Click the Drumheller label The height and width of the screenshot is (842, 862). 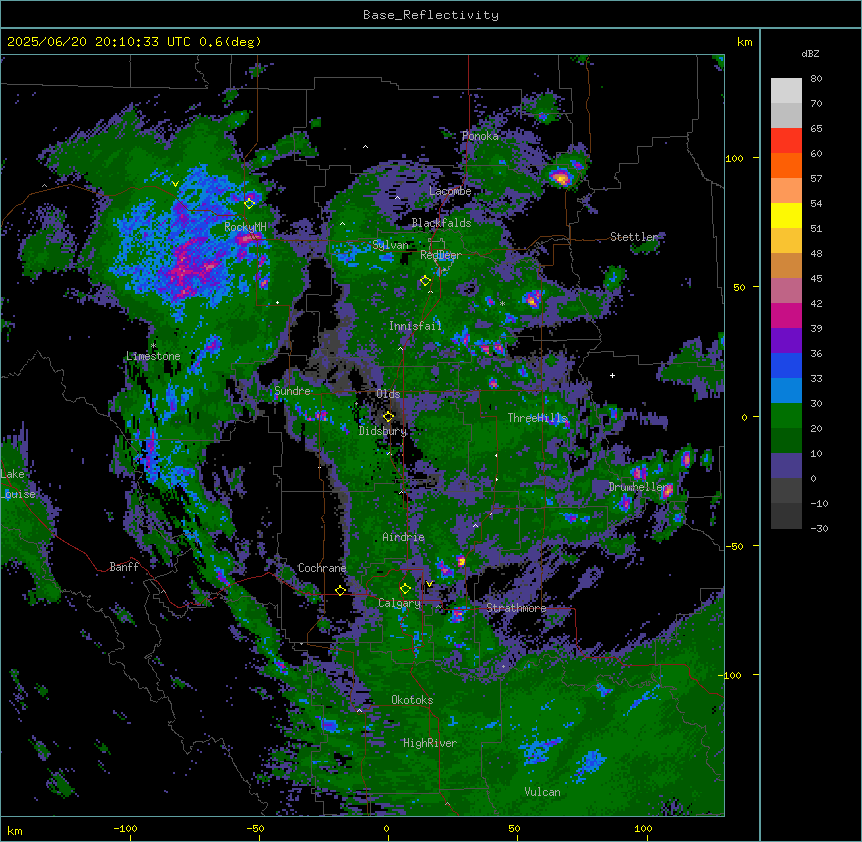(640, 487)
